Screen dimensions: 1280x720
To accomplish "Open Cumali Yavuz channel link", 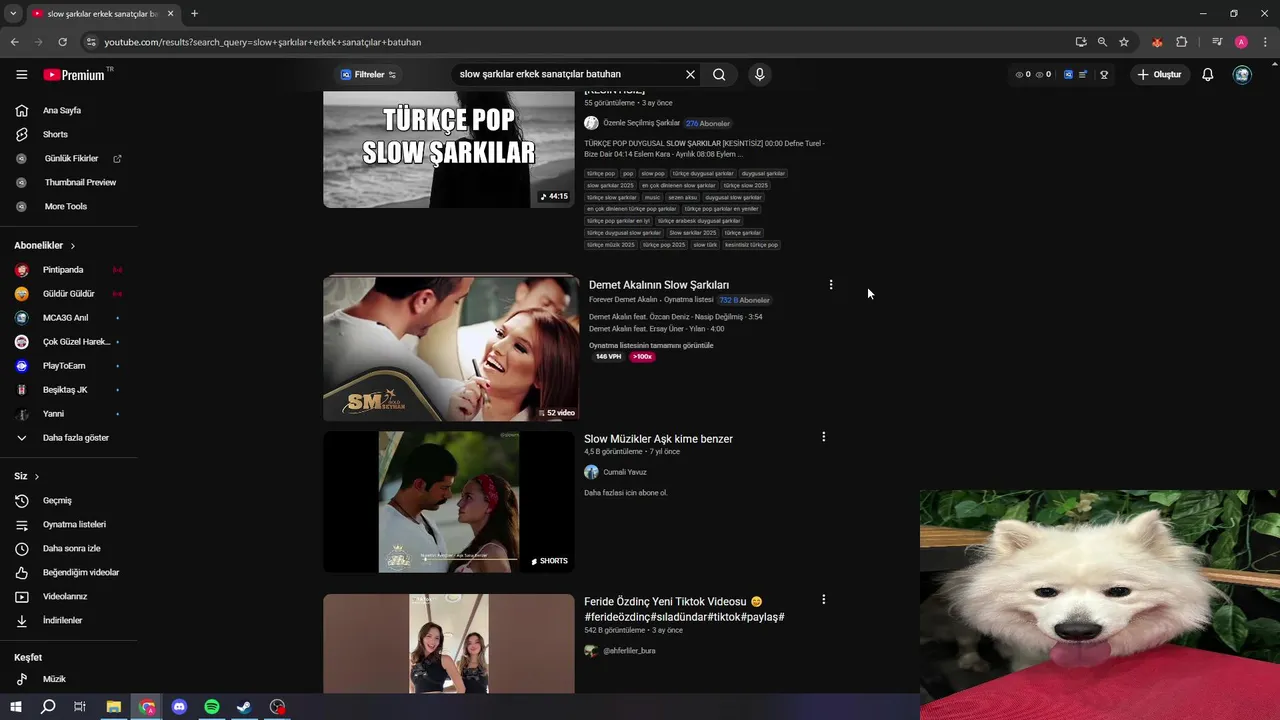I will pyautogui.click(x=625, y=472).
